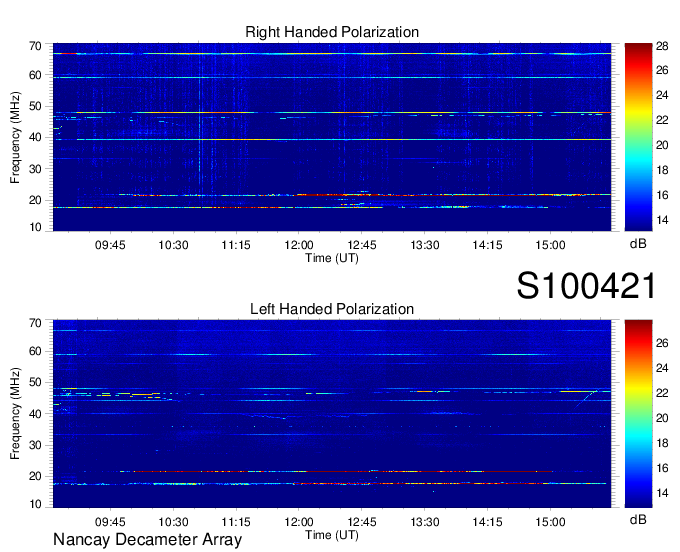Click the dB unit label under the left-handed color scale
The image size is (680, 552).
coord(638,519)
